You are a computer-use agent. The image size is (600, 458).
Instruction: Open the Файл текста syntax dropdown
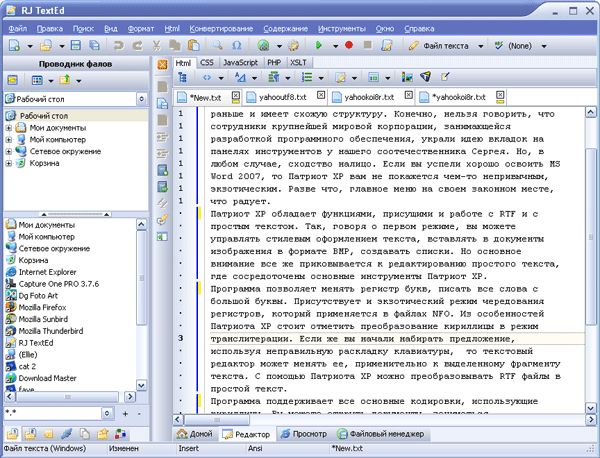pos(481,46)
